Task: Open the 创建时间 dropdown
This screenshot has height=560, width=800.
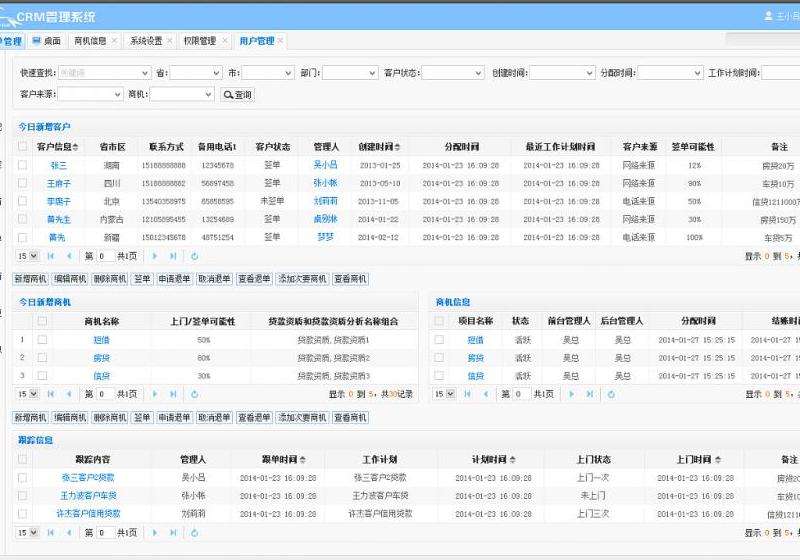Action: (x=562, y=73)
